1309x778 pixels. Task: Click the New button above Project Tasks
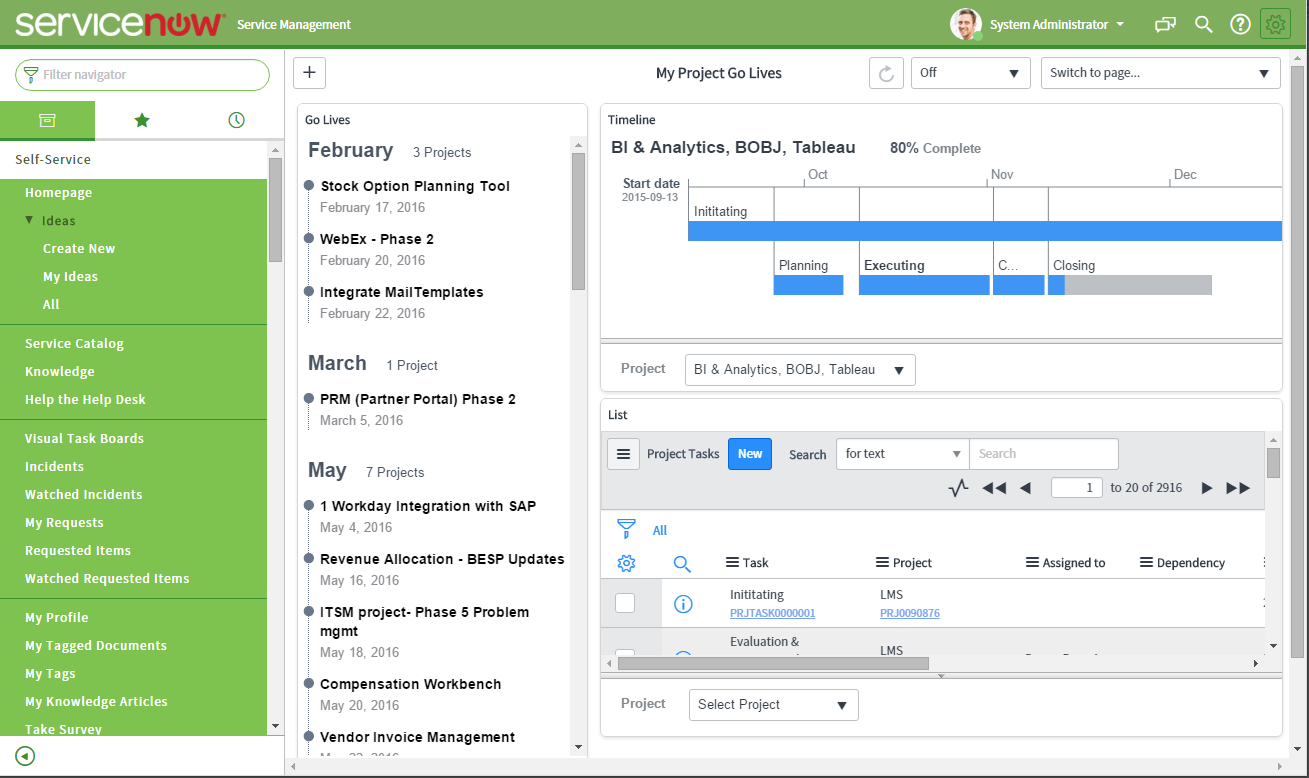[x=749, y=453]
